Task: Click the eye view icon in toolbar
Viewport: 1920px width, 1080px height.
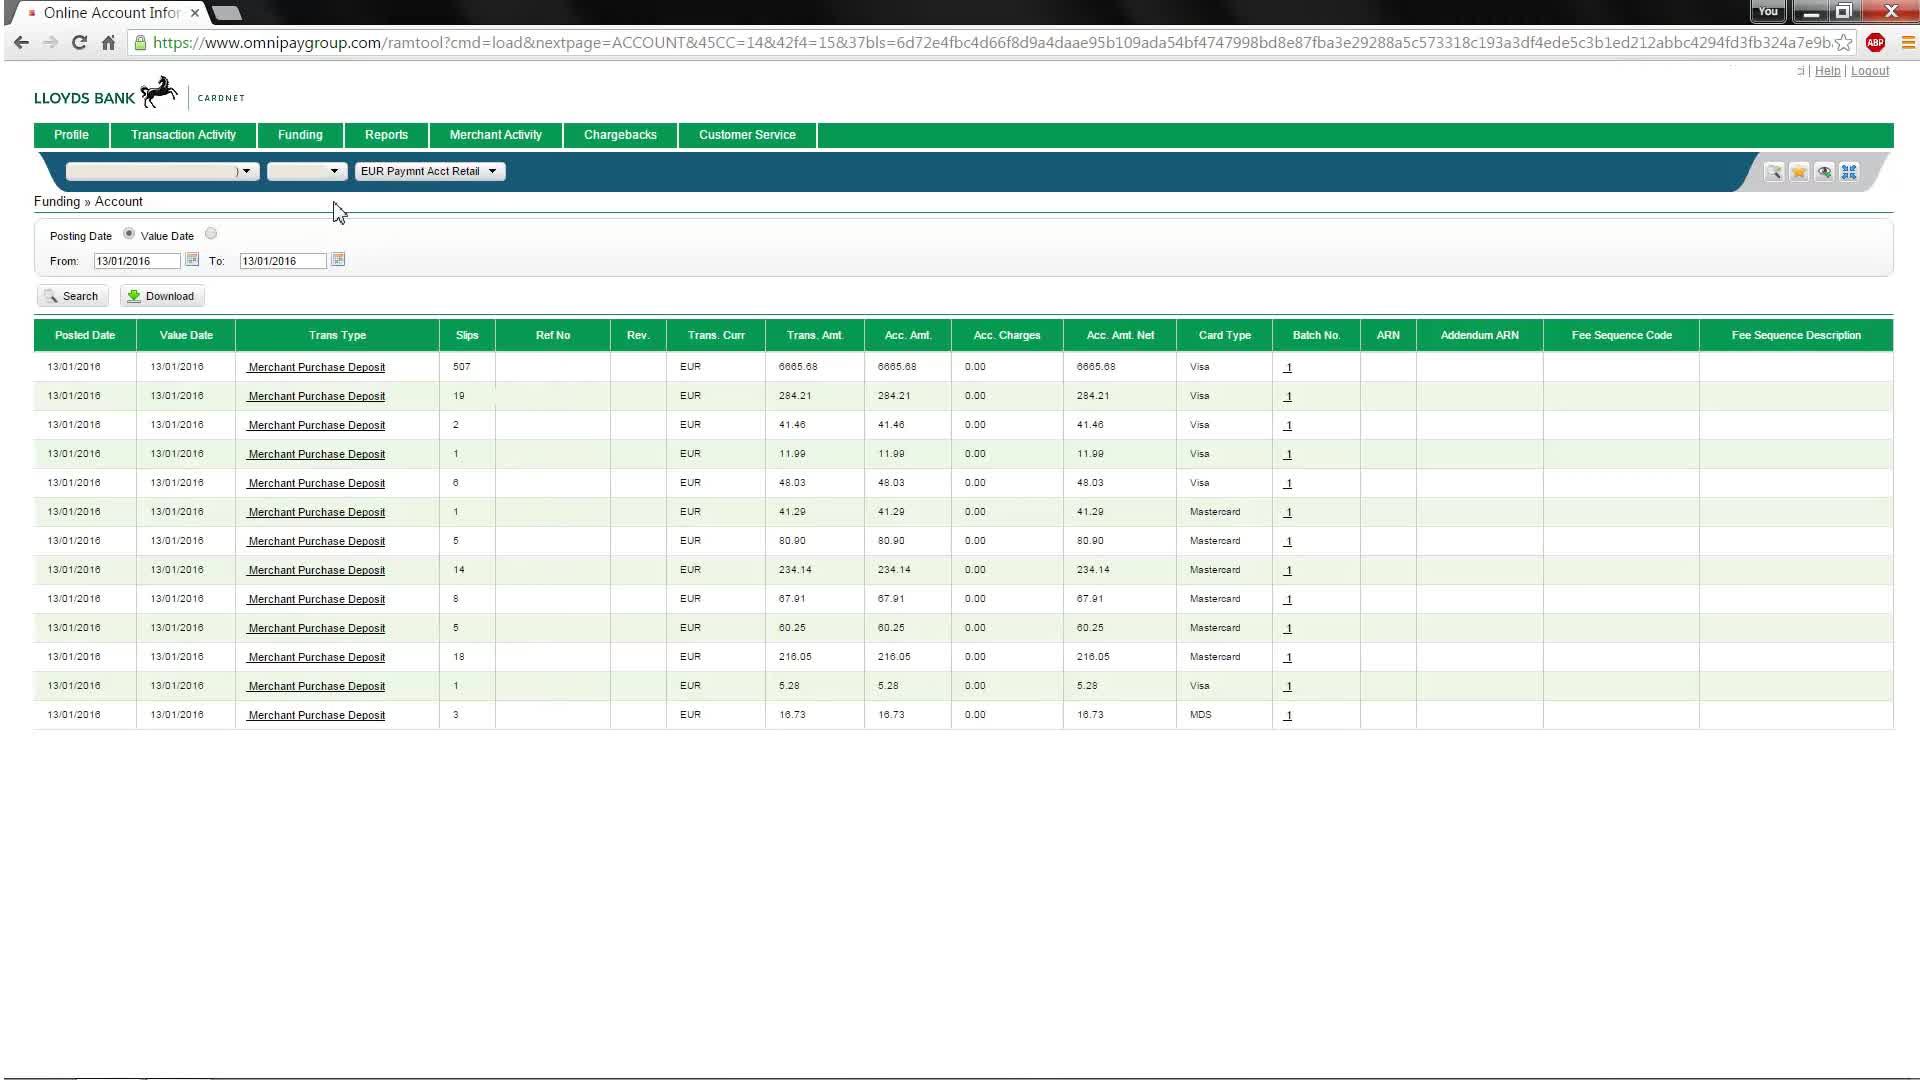Action: click(x=1824, y=172)
